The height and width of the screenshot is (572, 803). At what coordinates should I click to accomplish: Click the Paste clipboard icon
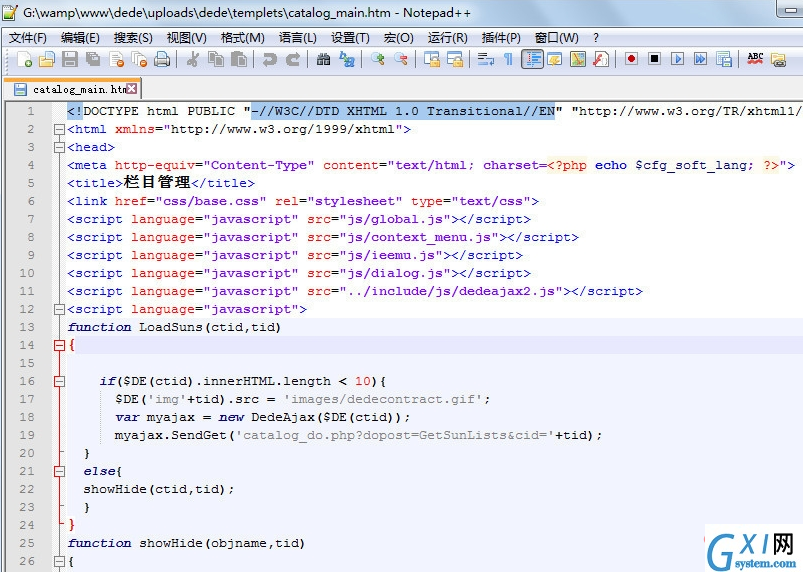[239, 59]
